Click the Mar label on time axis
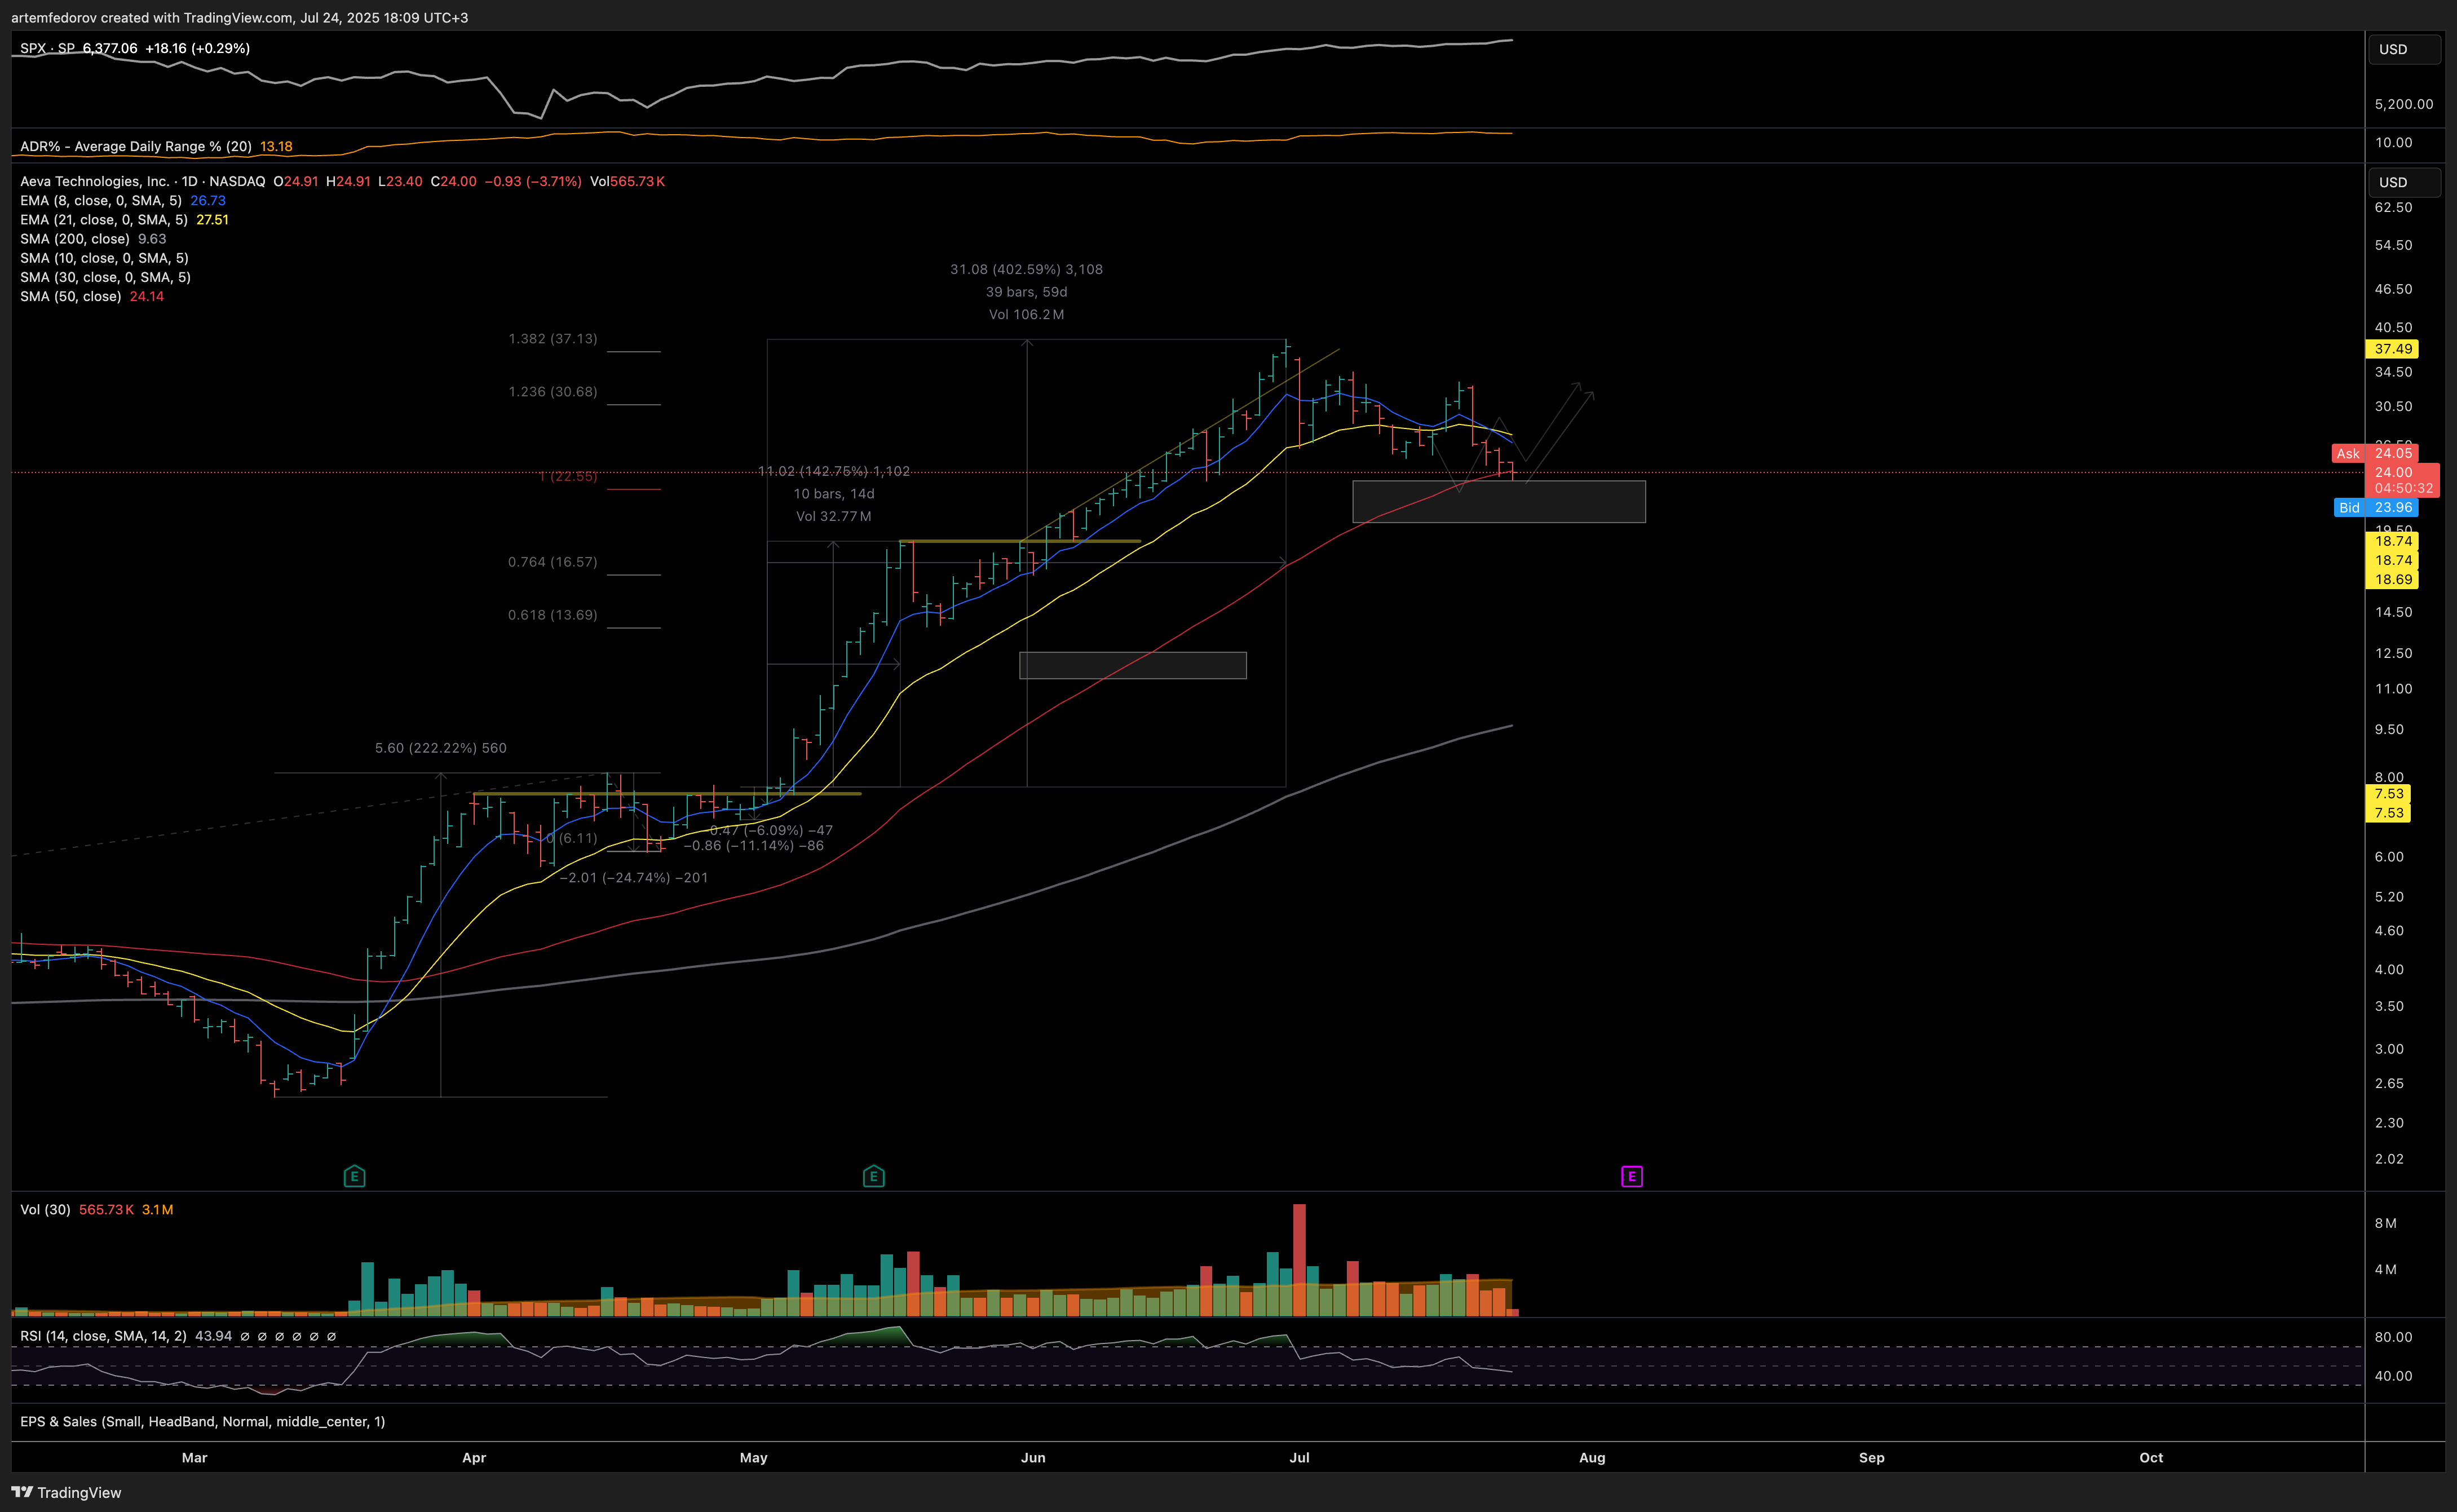Screen dimensions: 2457x1512 click(194, 1457)
